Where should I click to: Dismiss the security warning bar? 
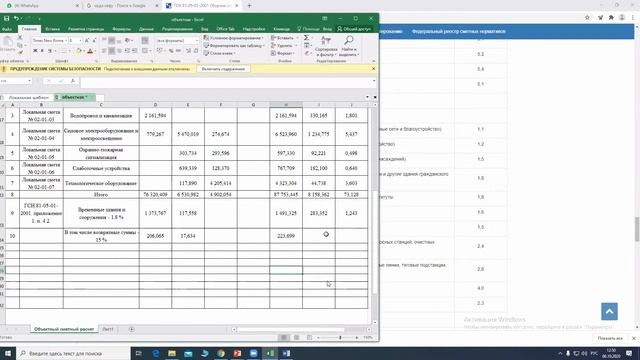373,69
